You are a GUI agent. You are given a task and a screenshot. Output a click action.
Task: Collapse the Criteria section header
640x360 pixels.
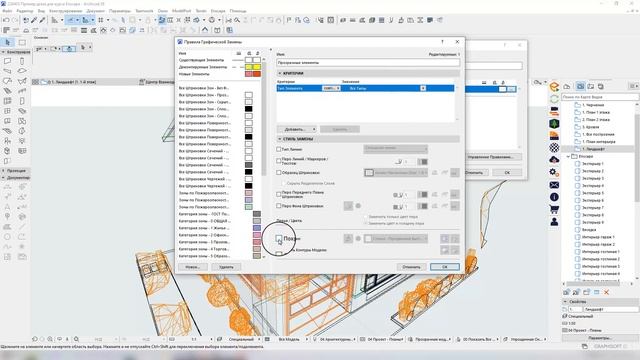[280, 73]
